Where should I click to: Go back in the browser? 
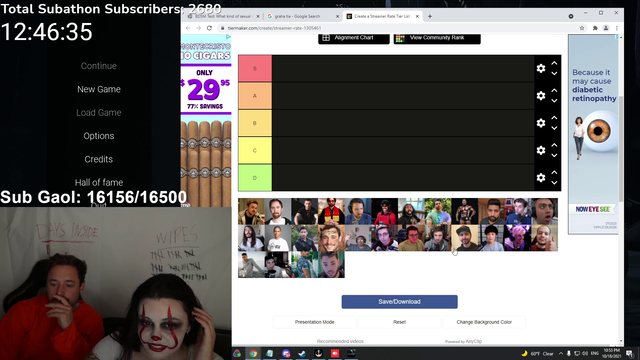click(188, 28)
